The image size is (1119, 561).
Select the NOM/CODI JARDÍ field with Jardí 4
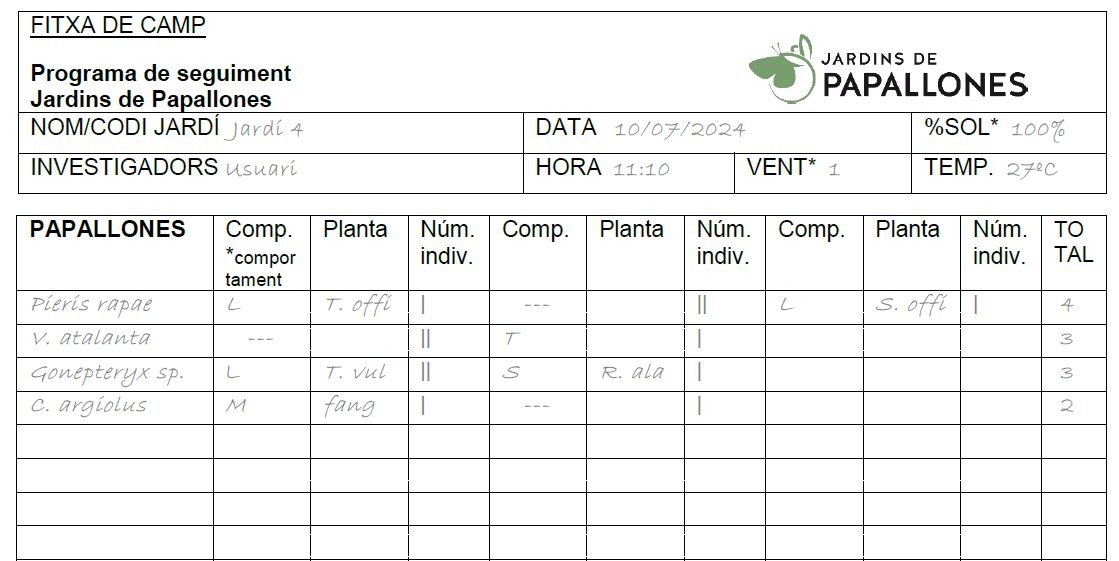coord(271,133)
